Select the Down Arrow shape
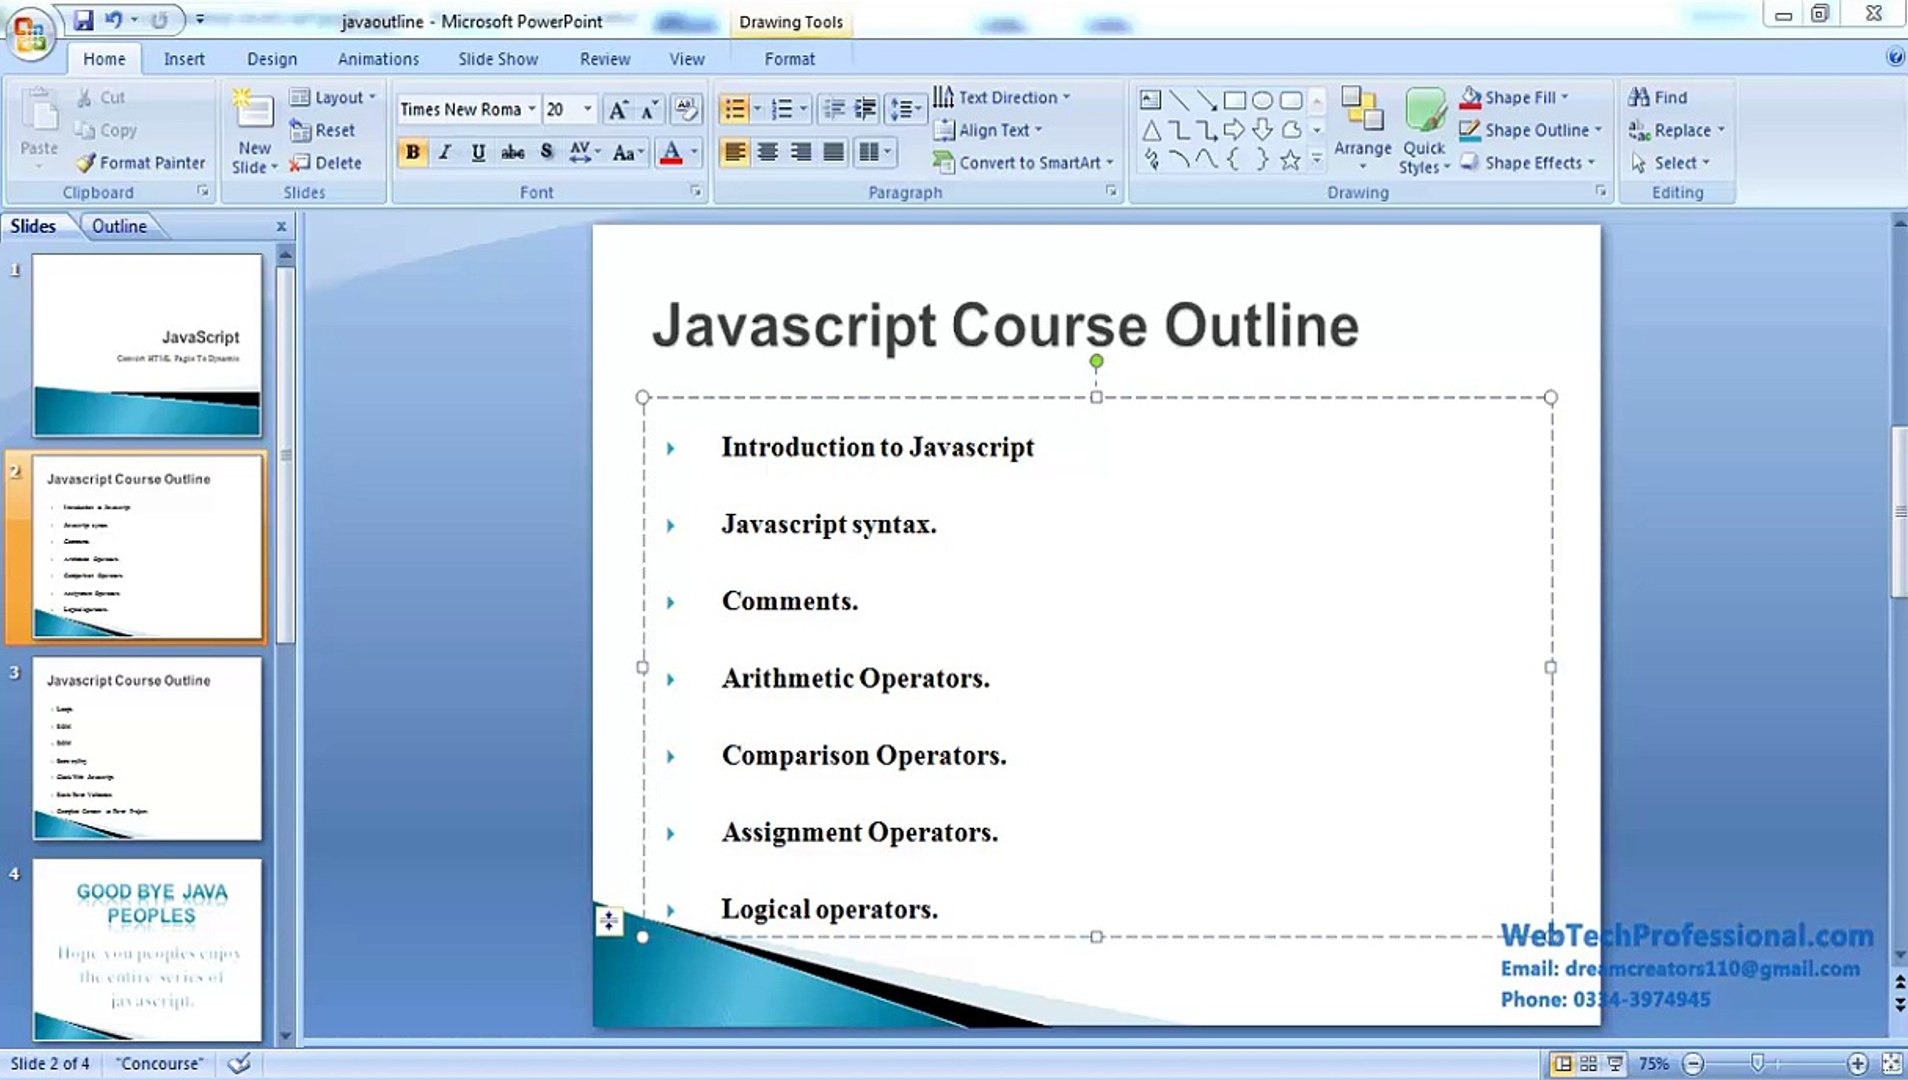 (x=1263, y=130)
